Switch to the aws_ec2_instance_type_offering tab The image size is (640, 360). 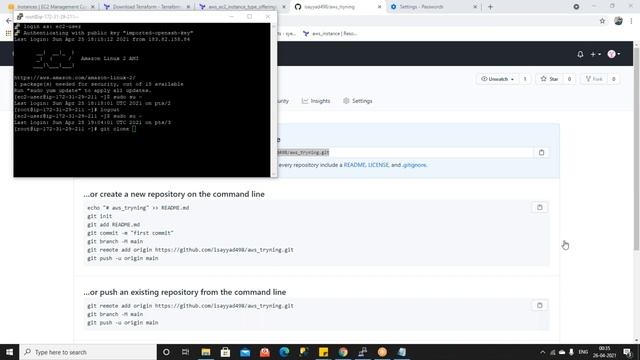242,7
